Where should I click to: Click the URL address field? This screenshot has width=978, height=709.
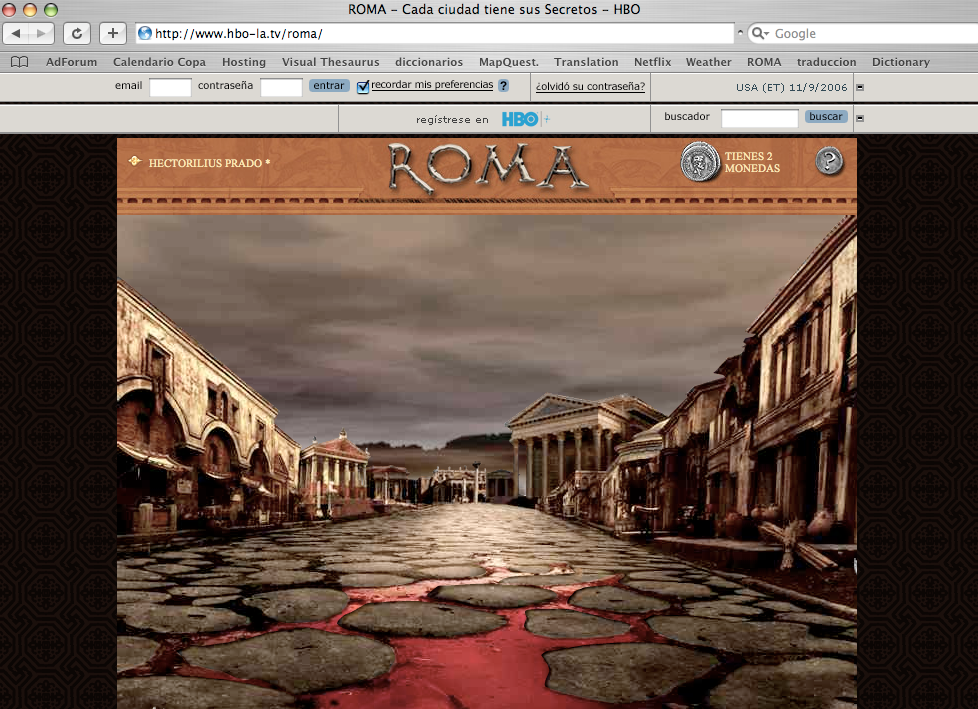pyautogui.click(x=435, y=34)
